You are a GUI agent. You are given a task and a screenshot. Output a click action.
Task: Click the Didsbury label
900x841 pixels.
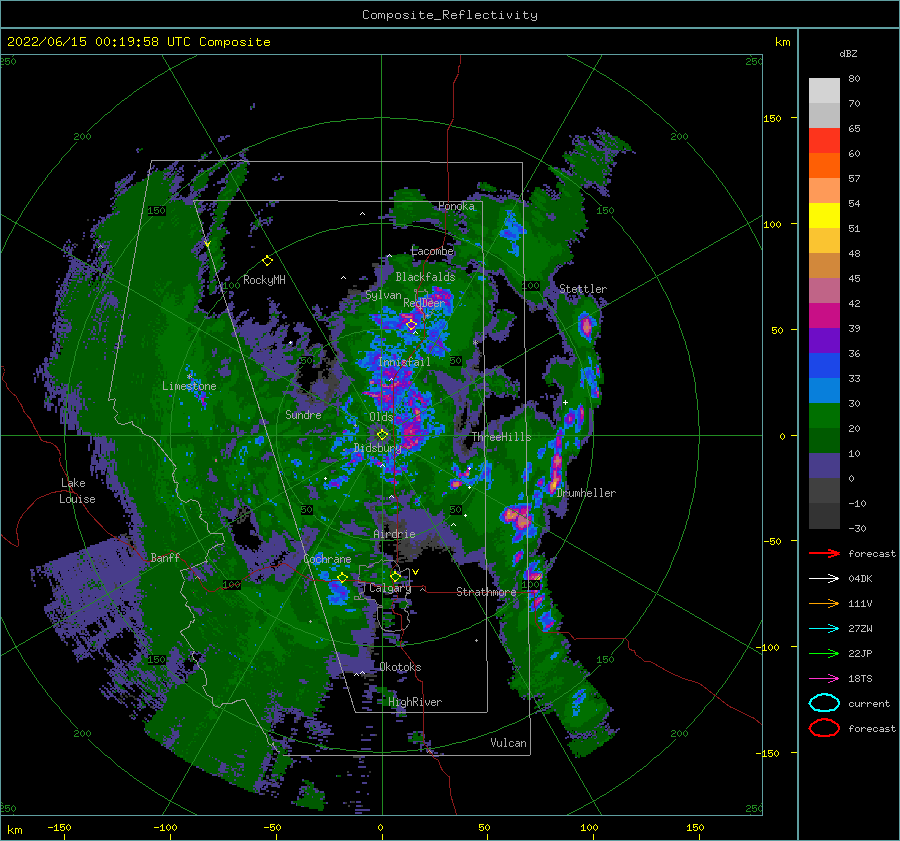pyautogui.click(x=378, y=448)
